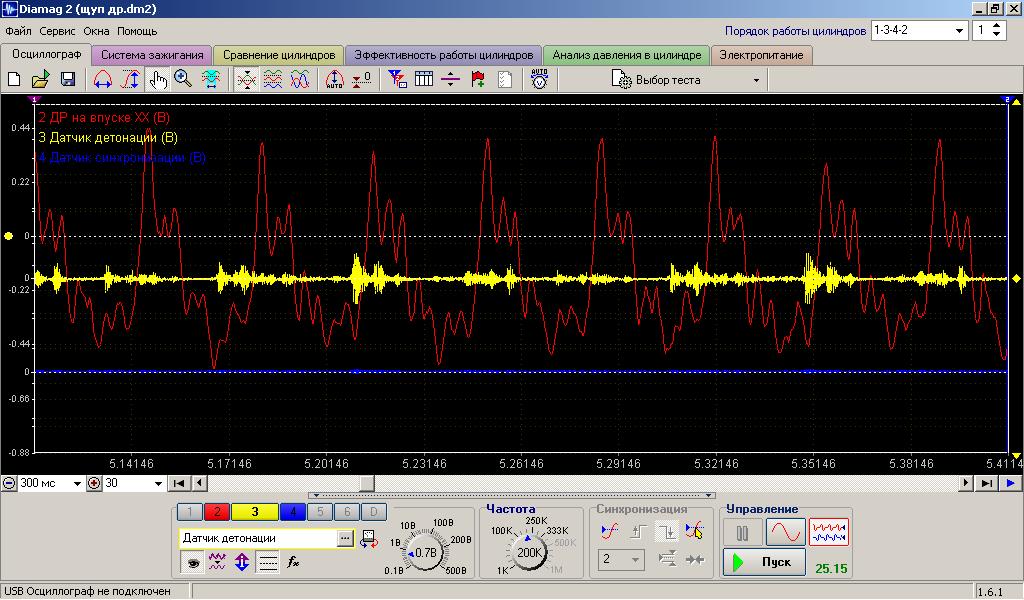Screen dimensions: 1024x600
Task: Toggle the overlapped dashed-waveform display mode
Action: pyautogui.click(x=246, y=80)
